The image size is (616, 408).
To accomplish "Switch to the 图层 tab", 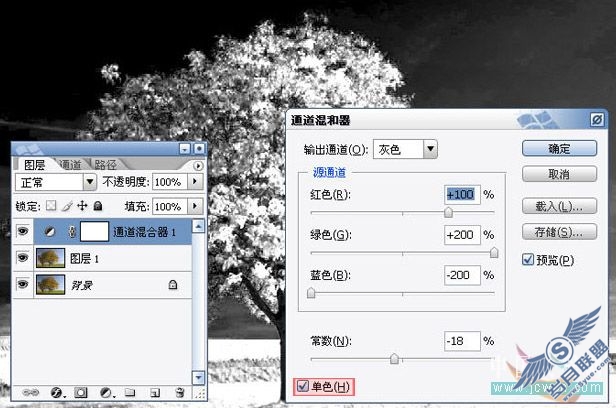I will pos(34,165).
